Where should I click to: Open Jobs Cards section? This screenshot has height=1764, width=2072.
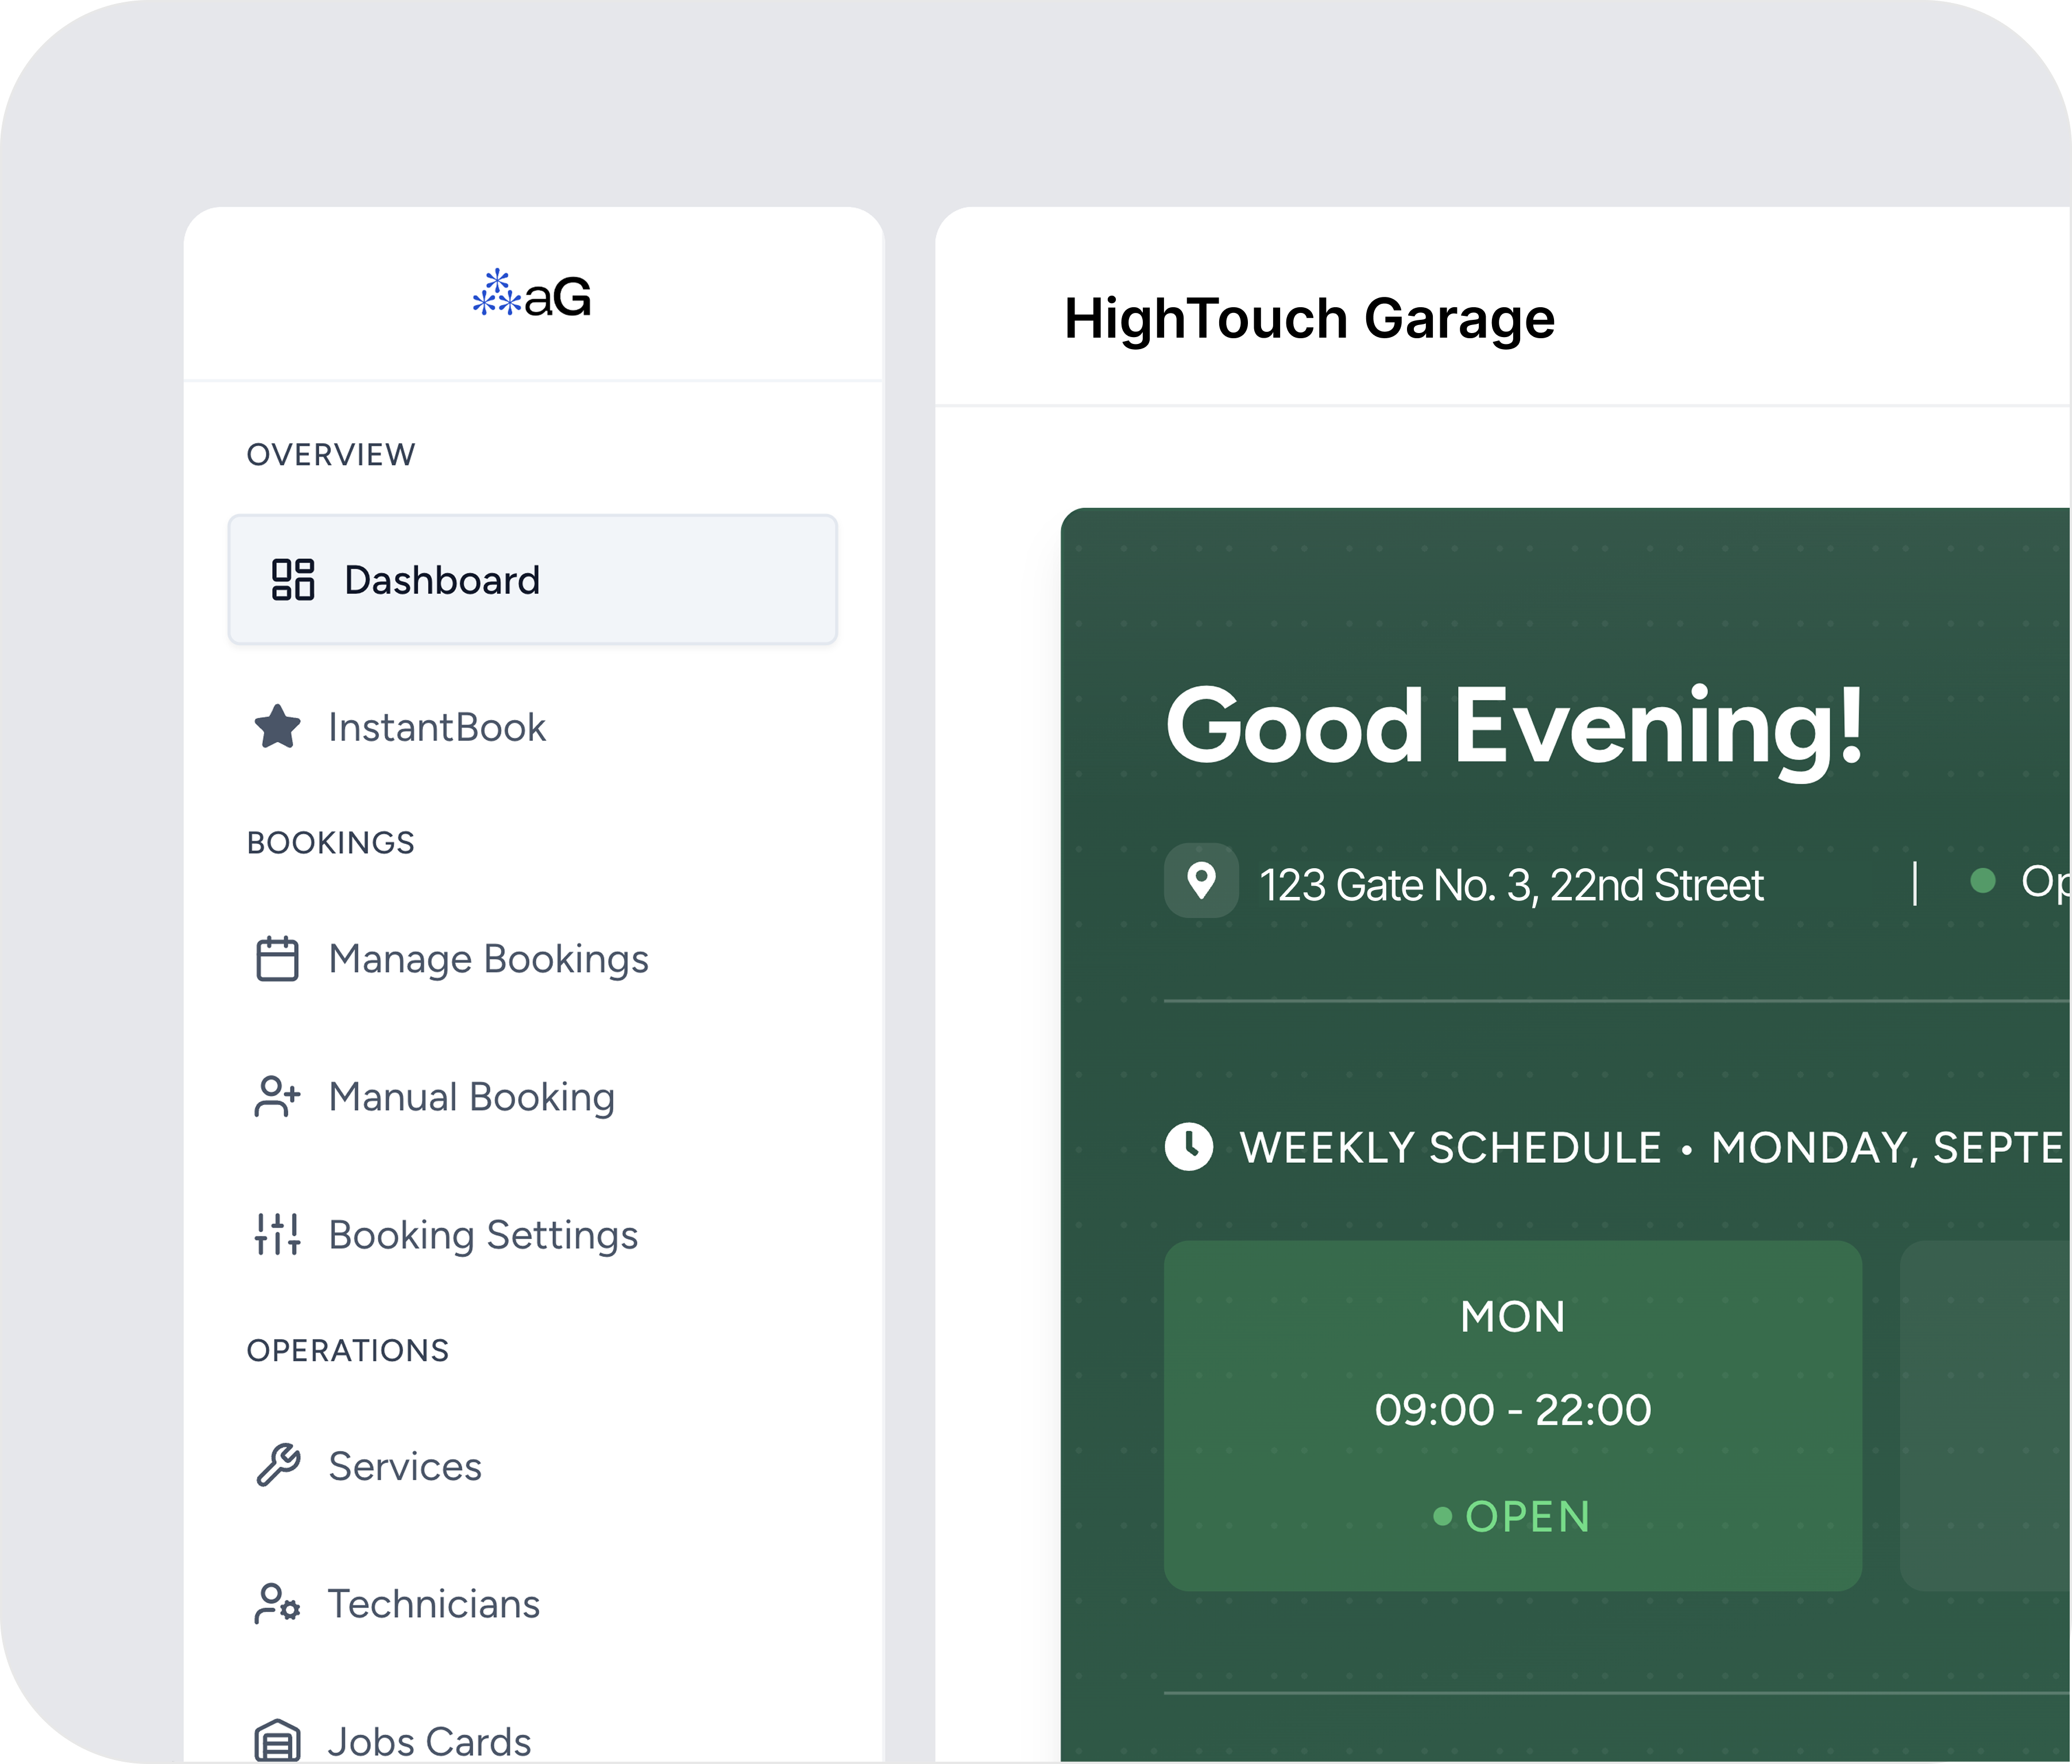pos(430,1741)
